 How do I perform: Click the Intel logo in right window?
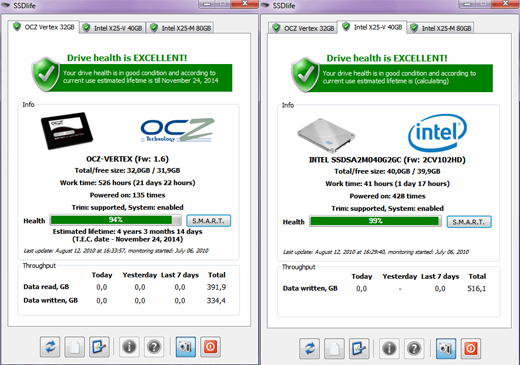click(x=437, y=133)
